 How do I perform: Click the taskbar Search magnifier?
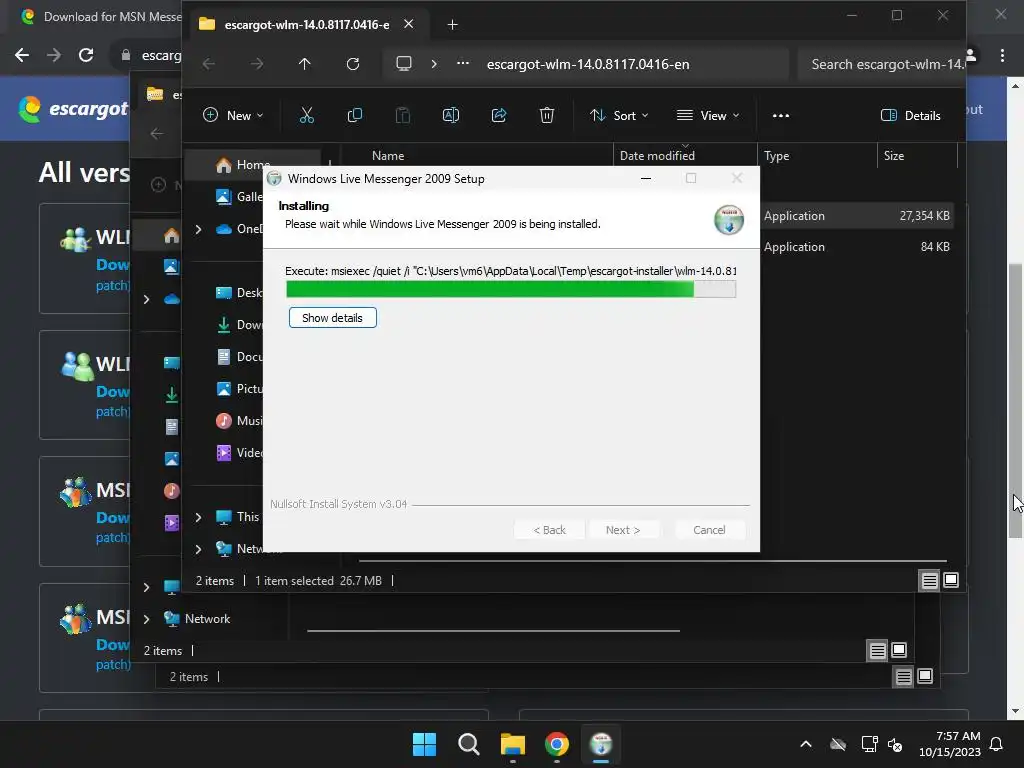pos(468,744)
